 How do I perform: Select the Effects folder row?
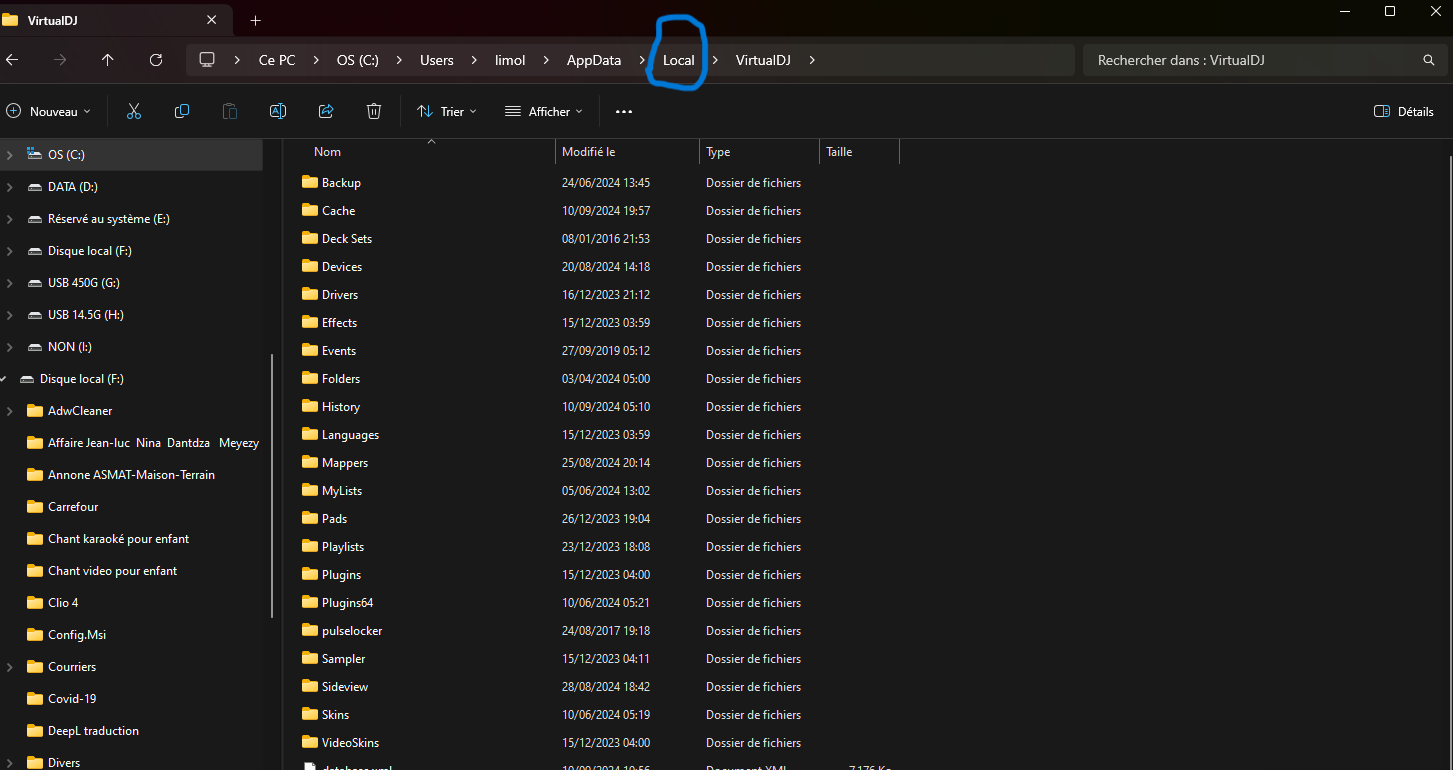pos(600,323)
